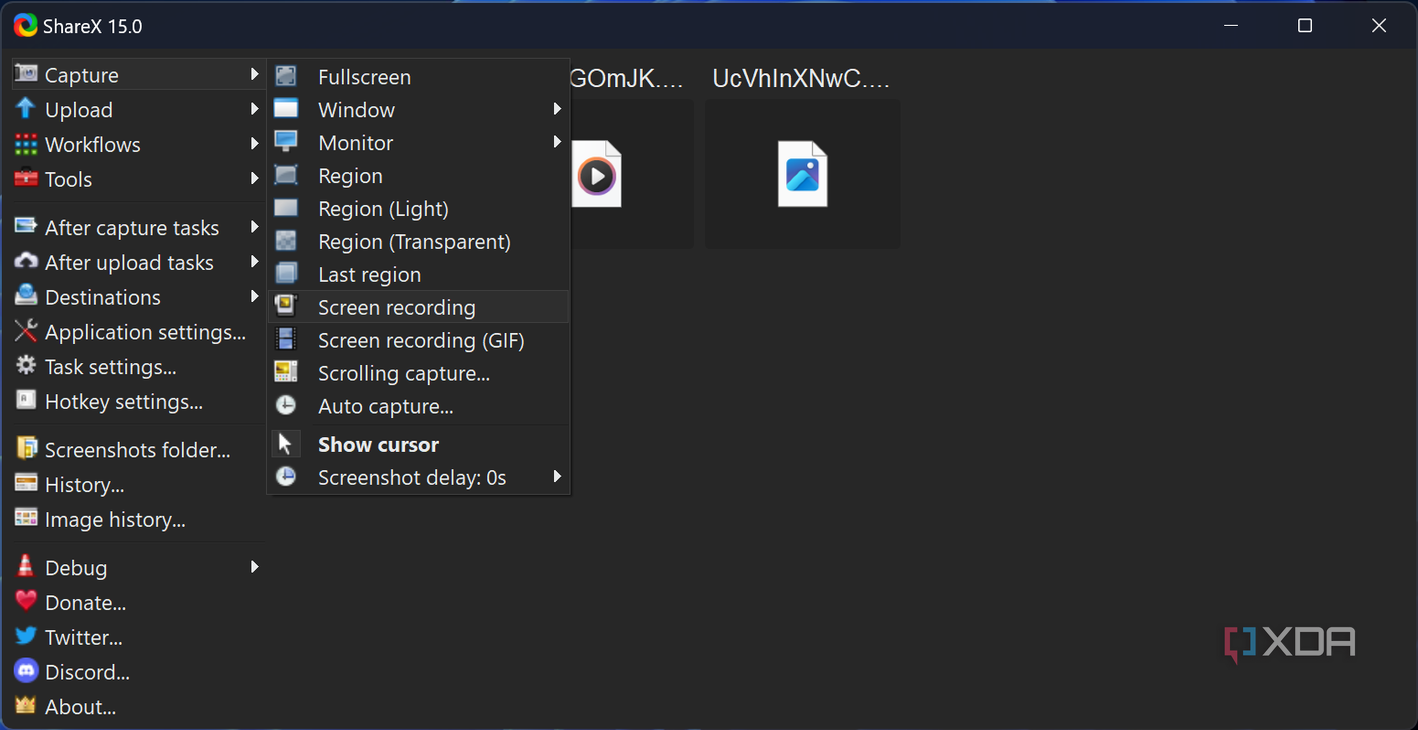Open Image history...

pos(139,519)
